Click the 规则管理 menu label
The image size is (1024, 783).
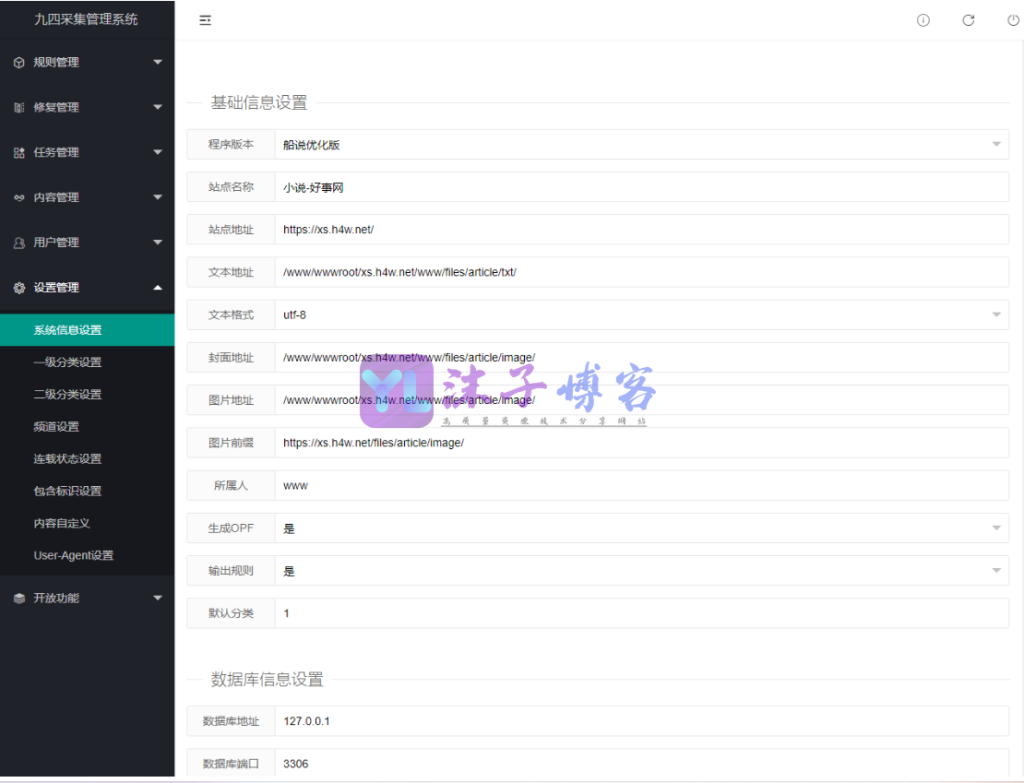click(56, 62)
